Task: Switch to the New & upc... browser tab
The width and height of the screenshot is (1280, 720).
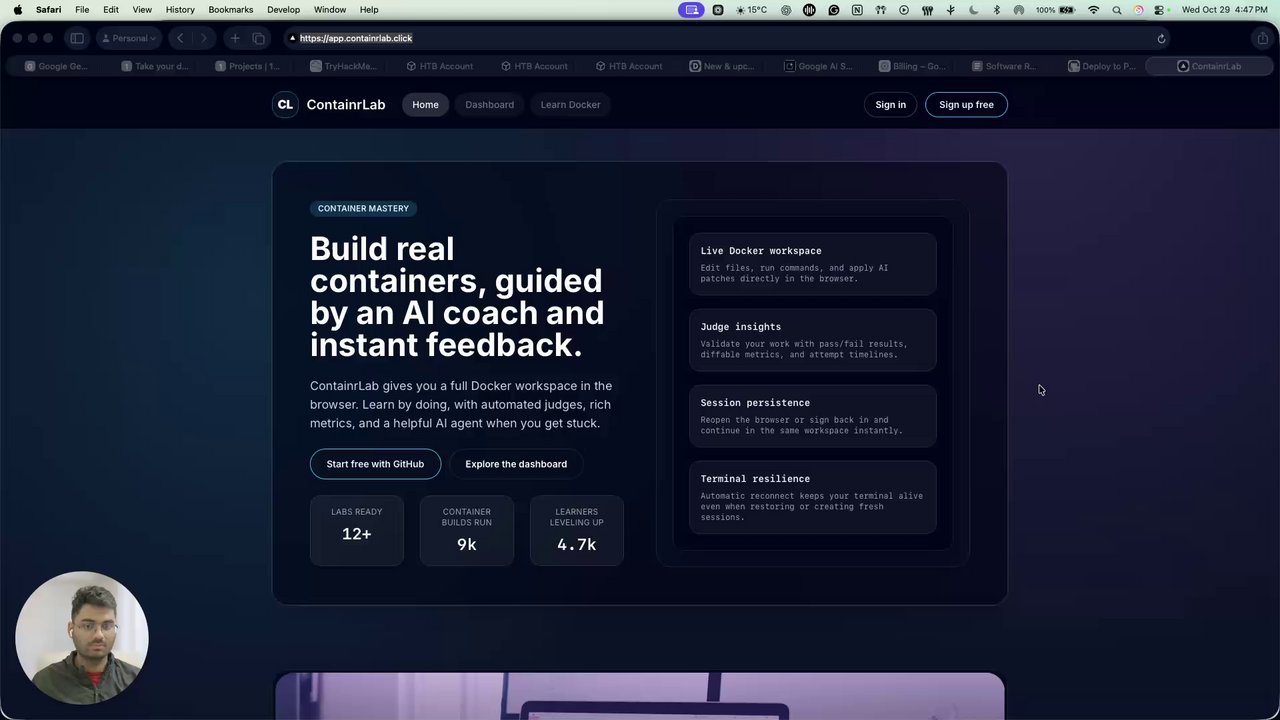Action: click(721, 66)
